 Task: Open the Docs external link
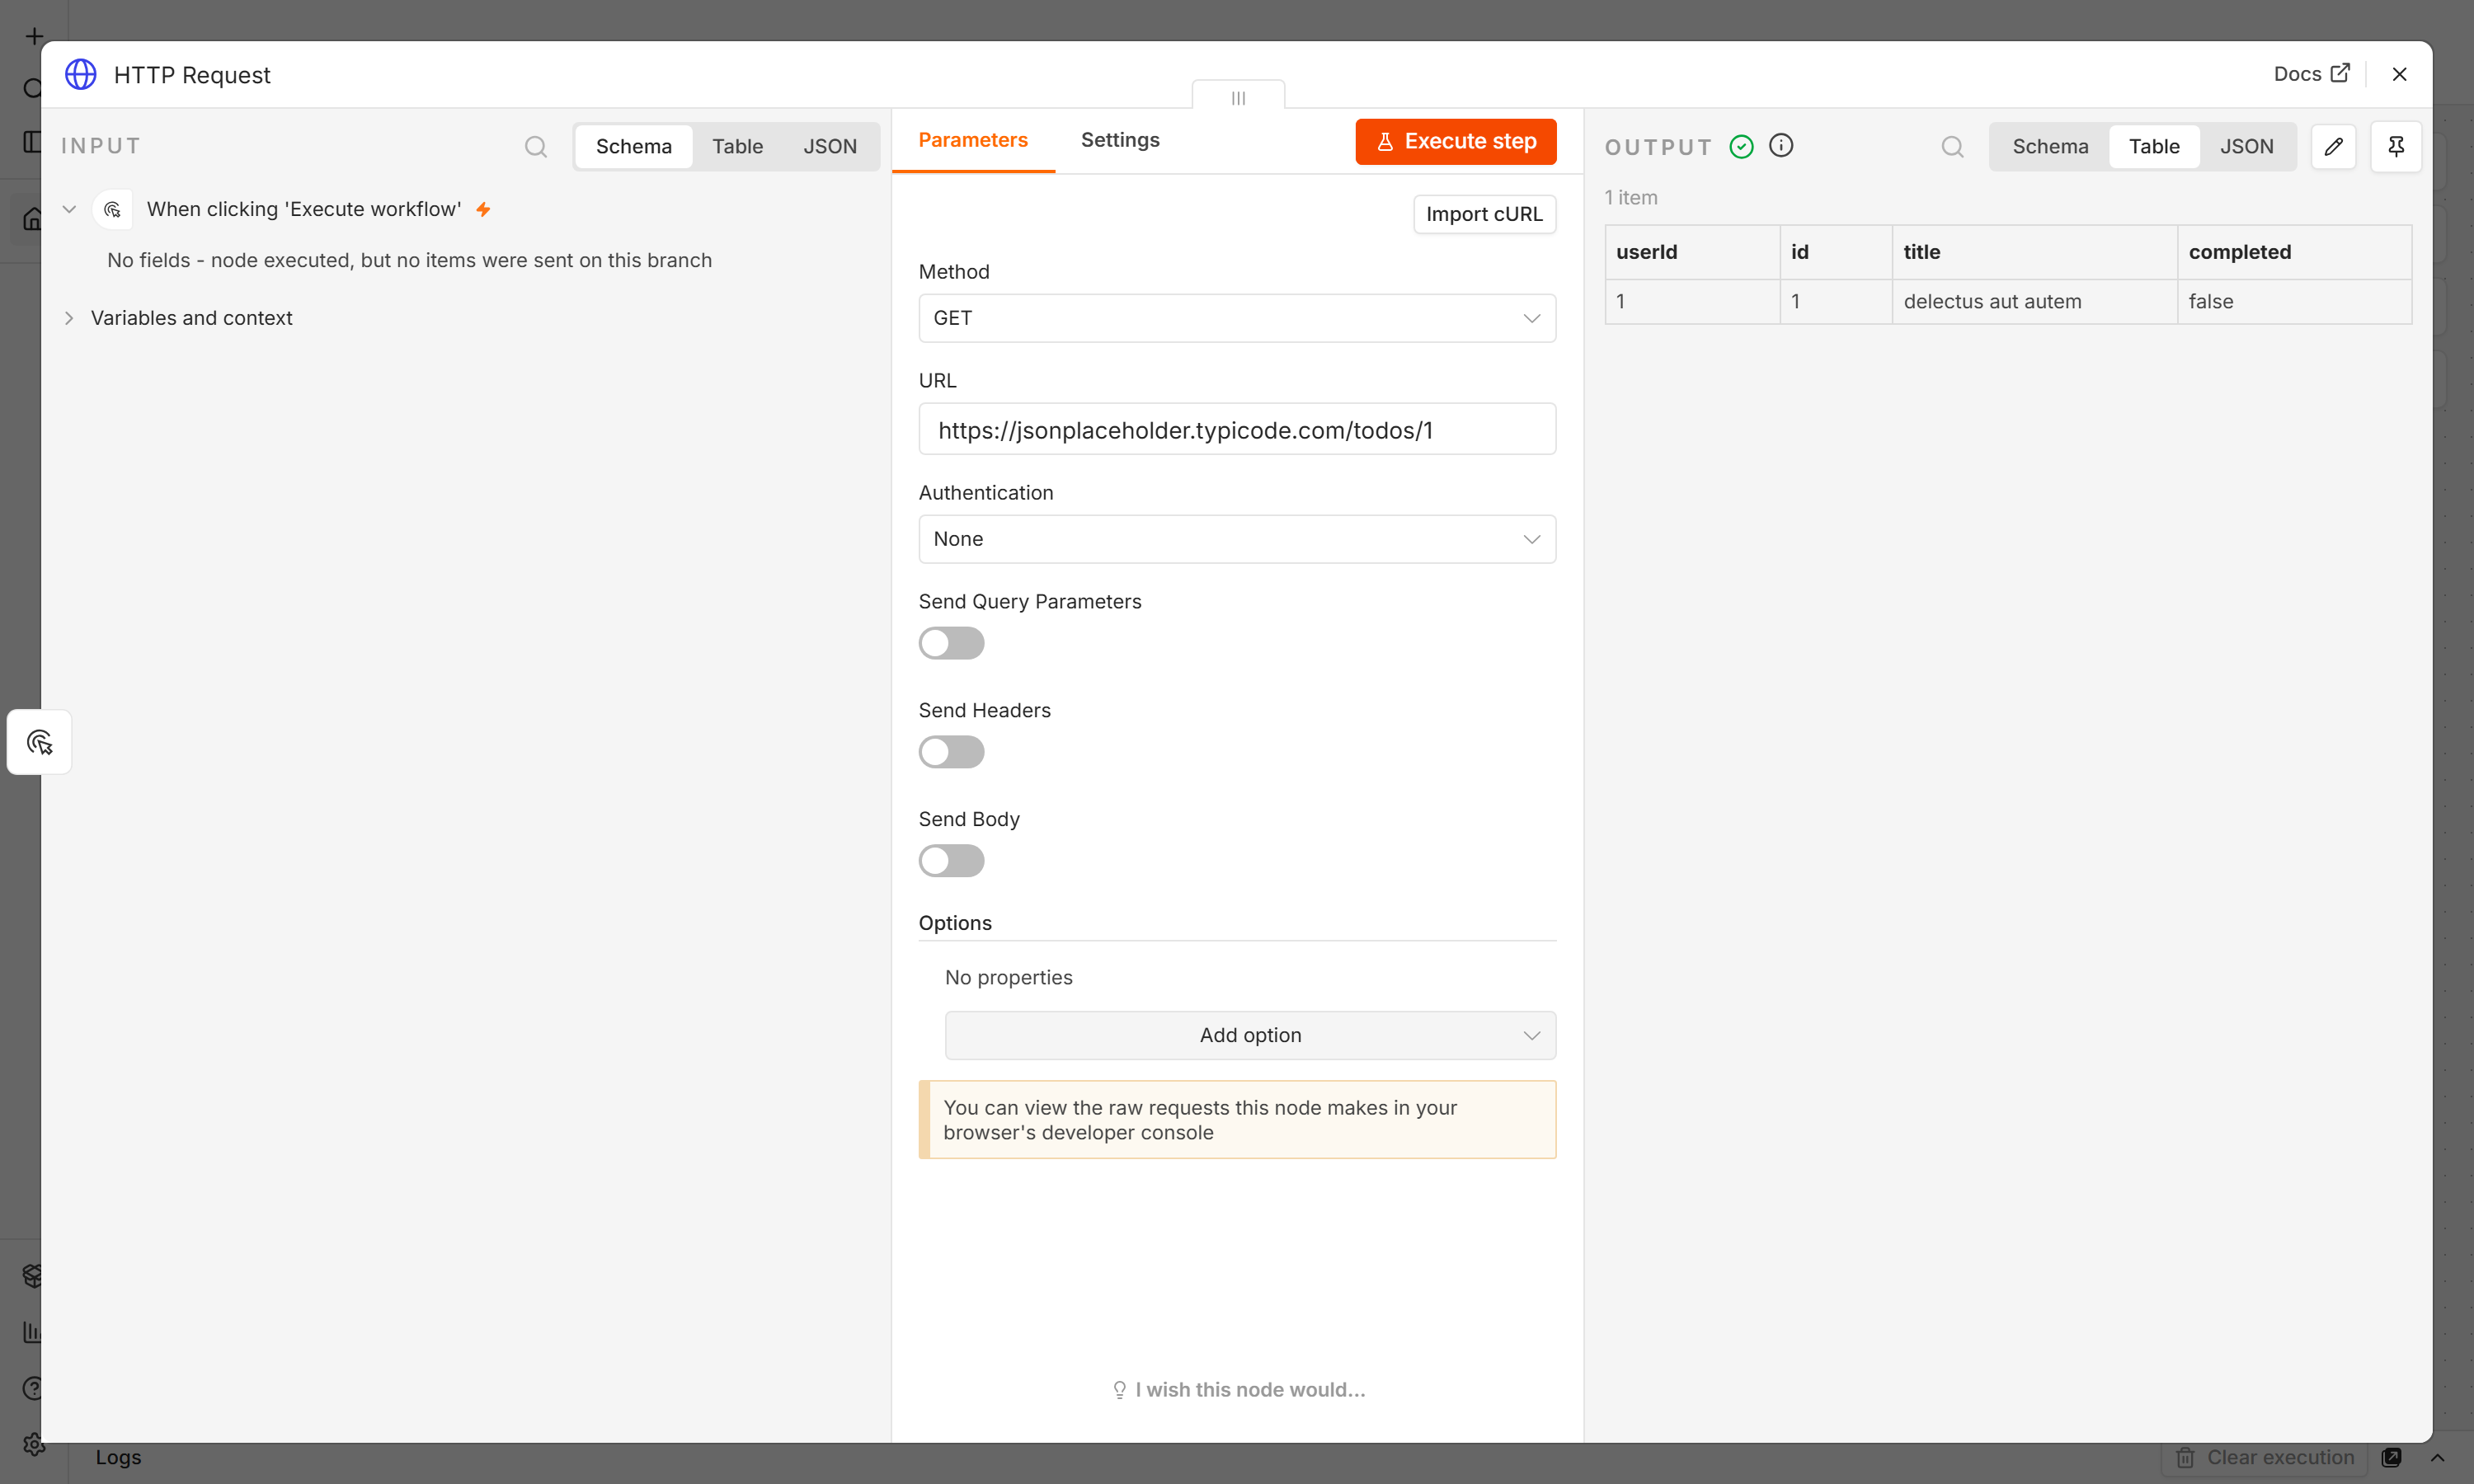click(2311, 74)
